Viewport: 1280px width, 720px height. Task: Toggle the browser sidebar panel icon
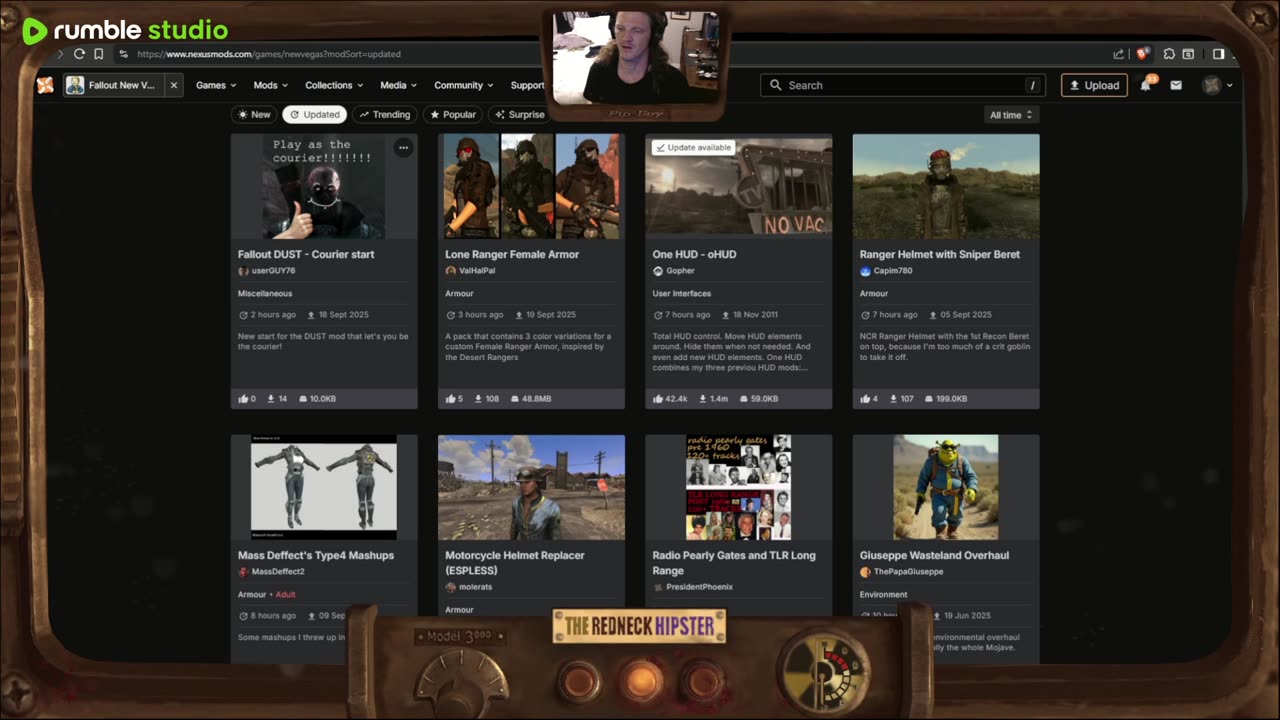click(1218, 54)
